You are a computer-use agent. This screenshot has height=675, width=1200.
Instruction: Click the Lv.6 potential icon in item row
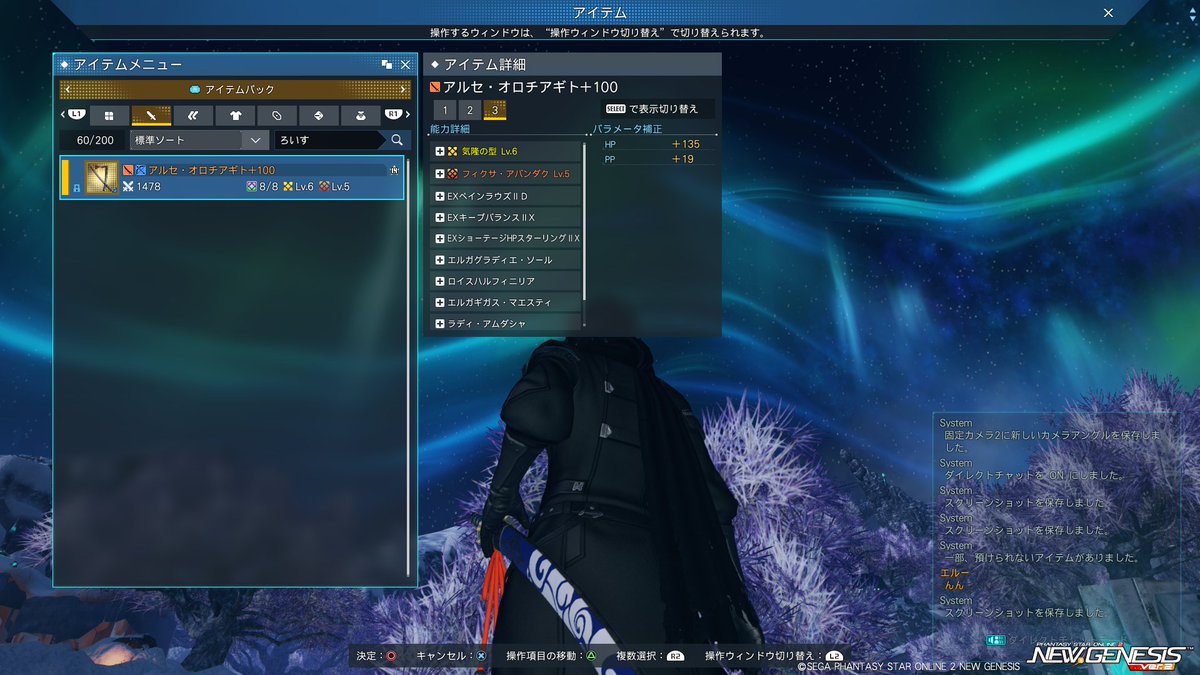[288, 186]
